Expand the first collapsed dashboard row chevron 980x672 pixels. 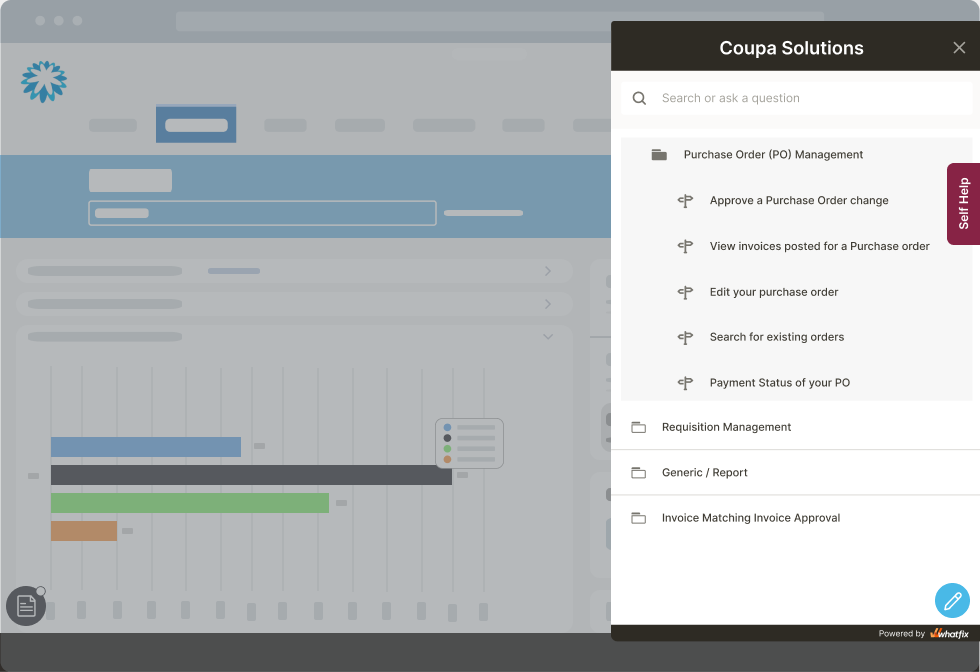[548, 271]
